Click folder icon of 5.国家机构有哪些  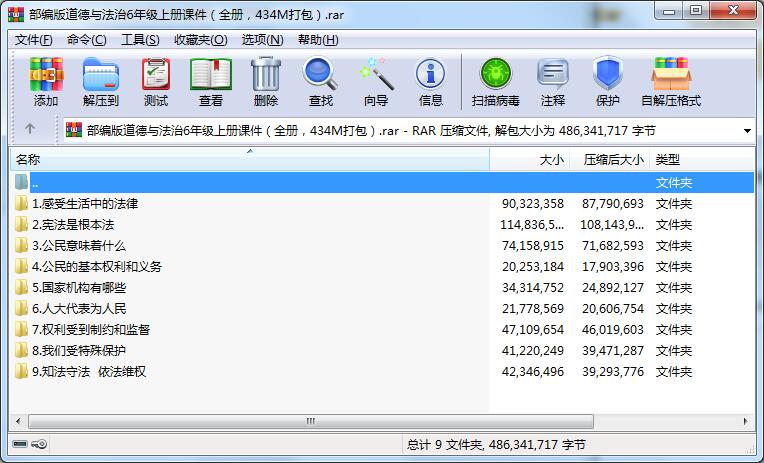coord(21,287)
